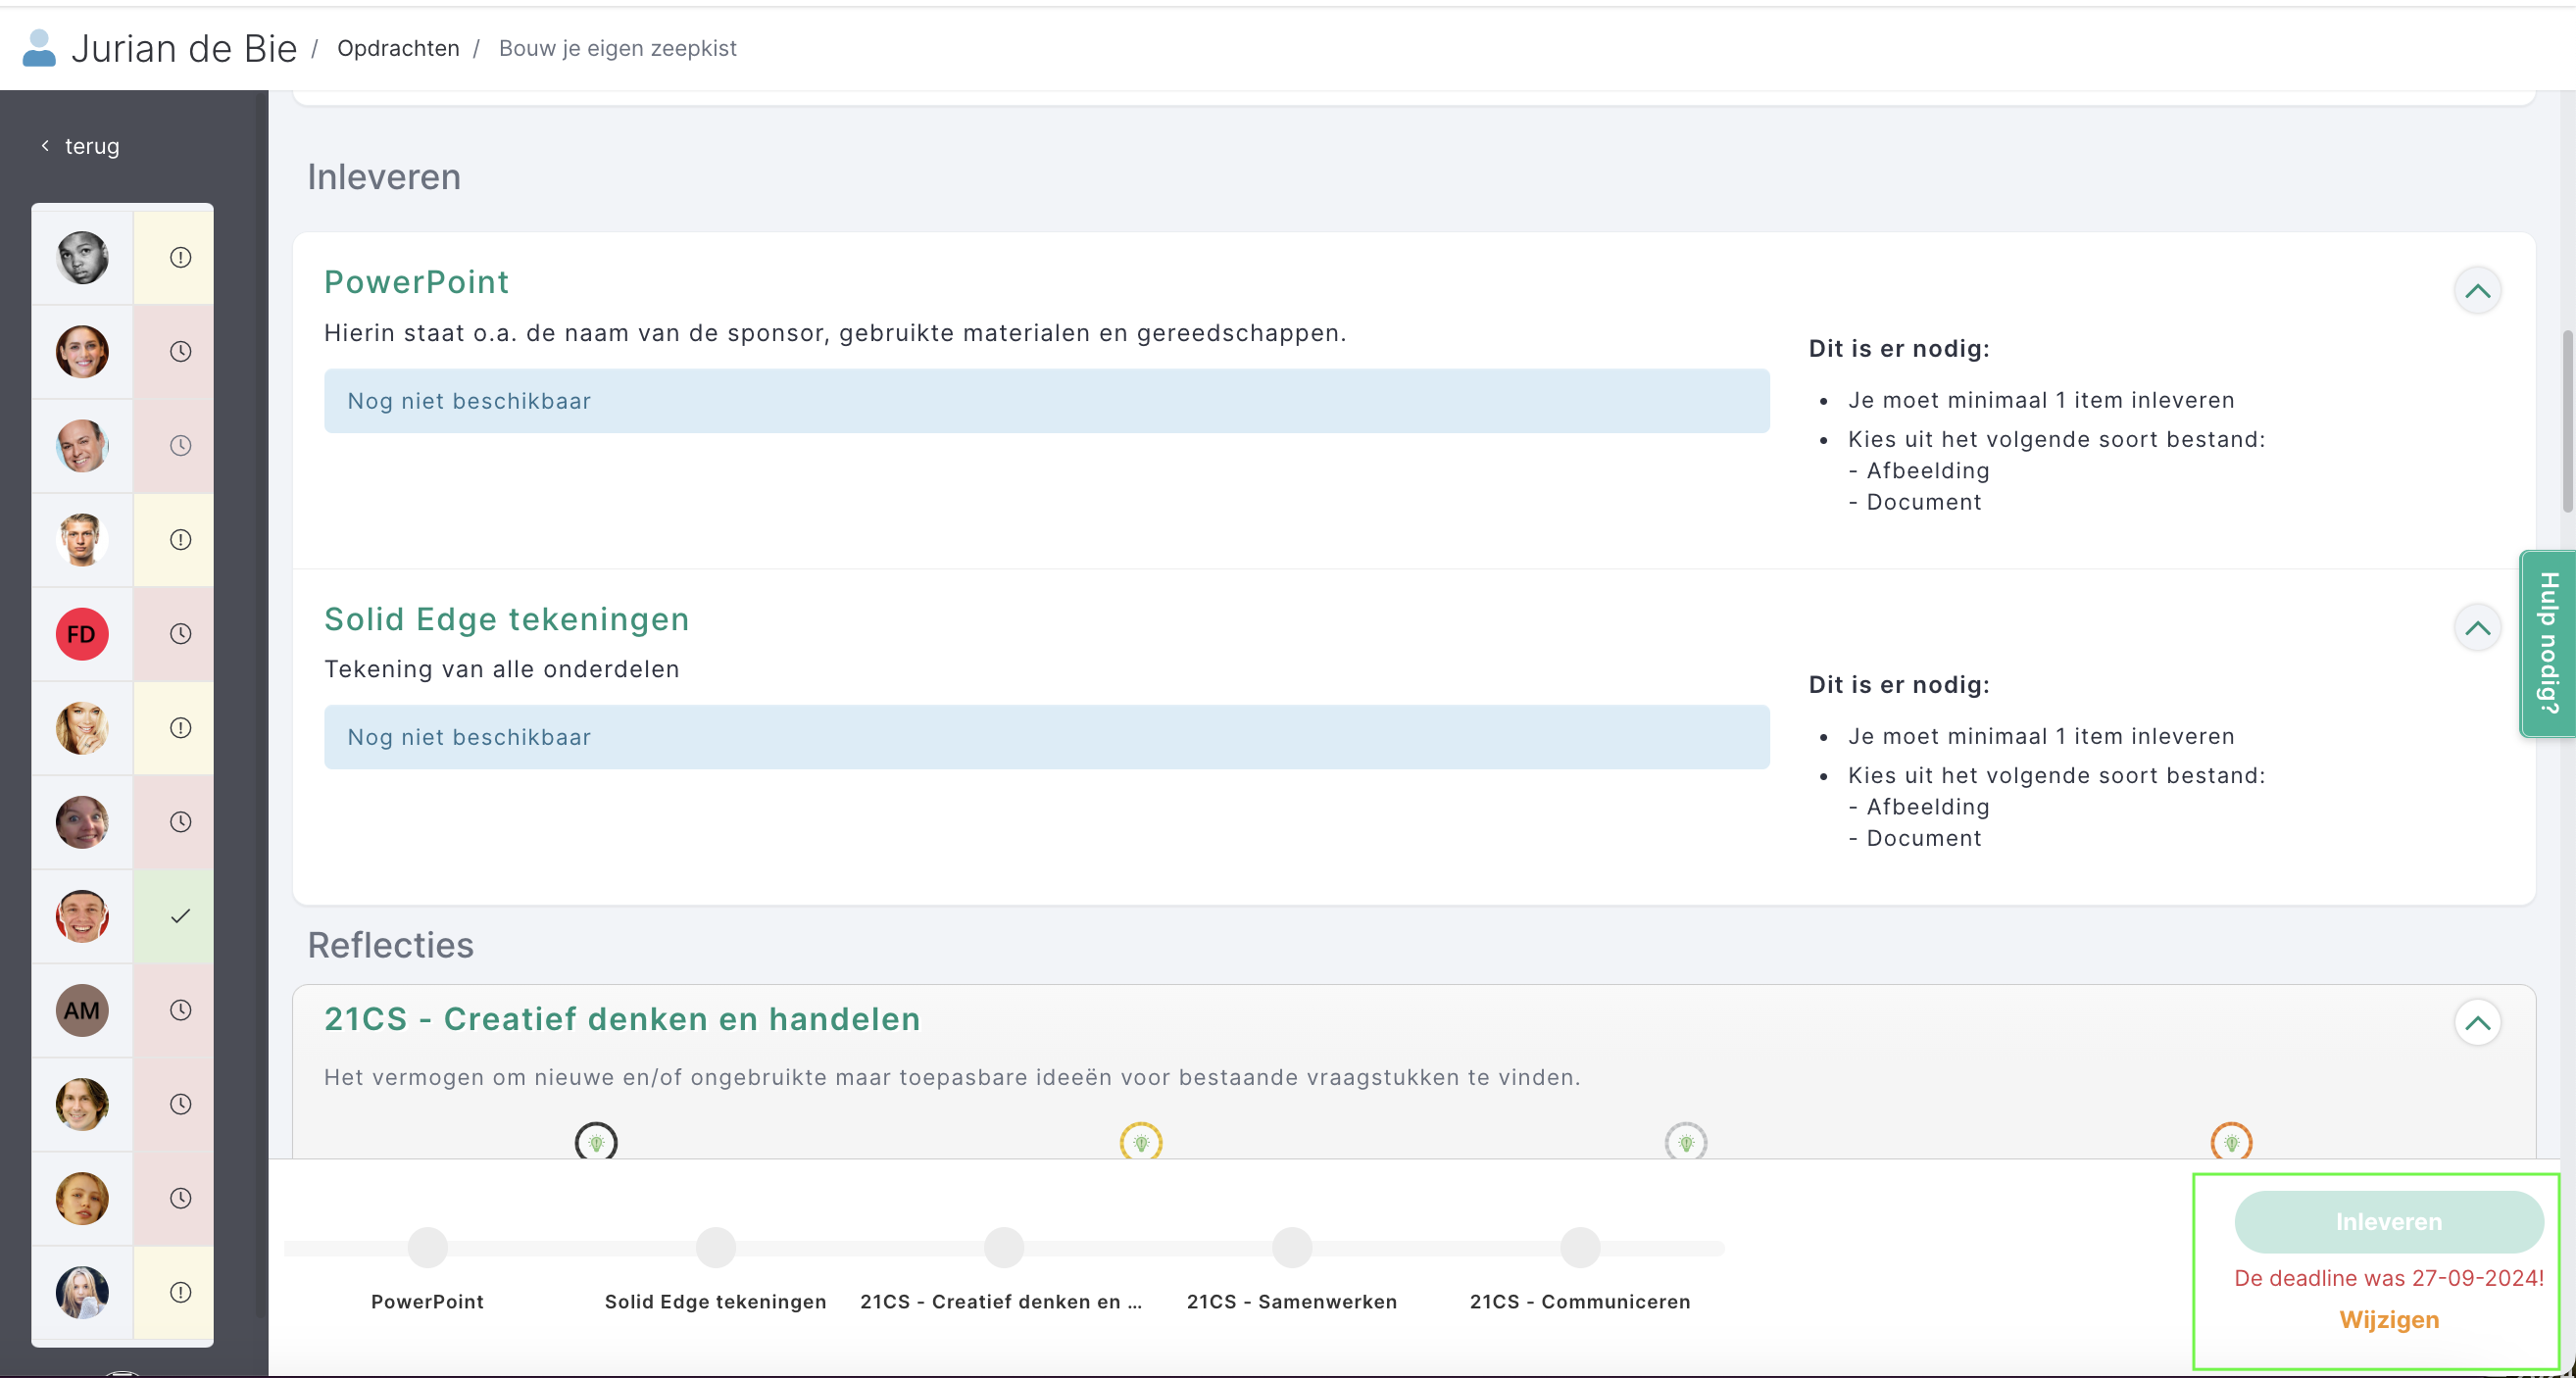This screenshot has height=1378, width=2576.
Task: Click the orange Wijzigen link
Action: point(2389,1320)
